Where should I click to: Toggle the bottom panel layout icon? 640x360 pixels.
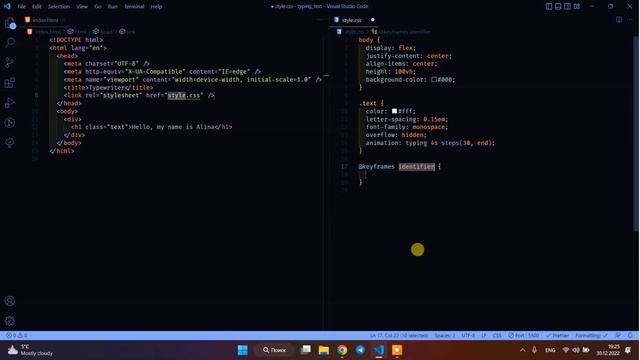[x=558, y=6]
